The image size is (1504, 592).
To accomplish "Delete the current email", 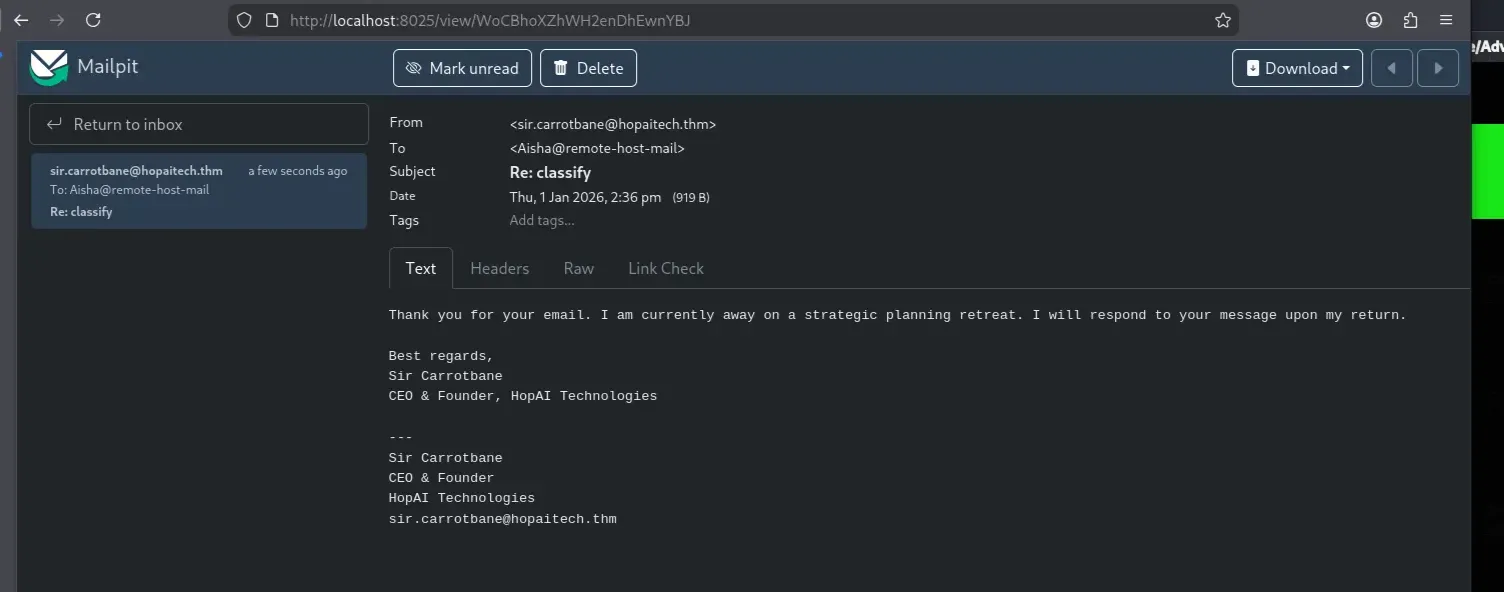I will click(588, 68).
